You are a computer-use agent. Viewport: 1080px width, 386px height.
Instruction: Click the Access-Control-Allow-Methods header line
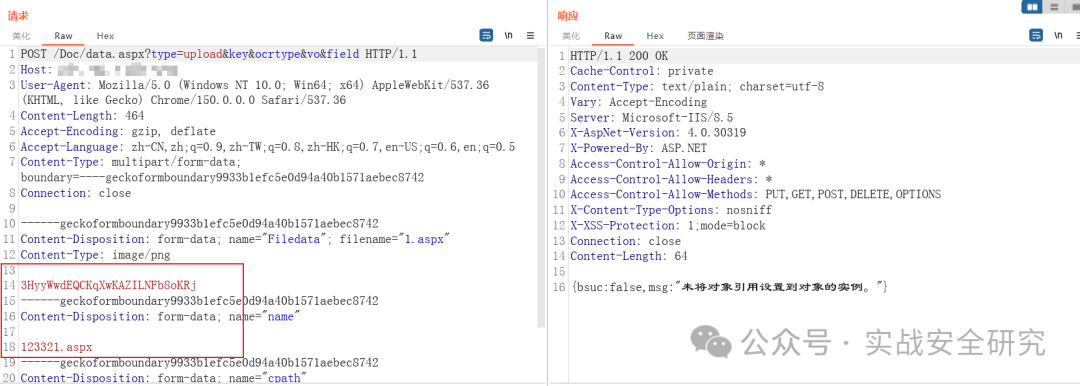tap(756, 194)
